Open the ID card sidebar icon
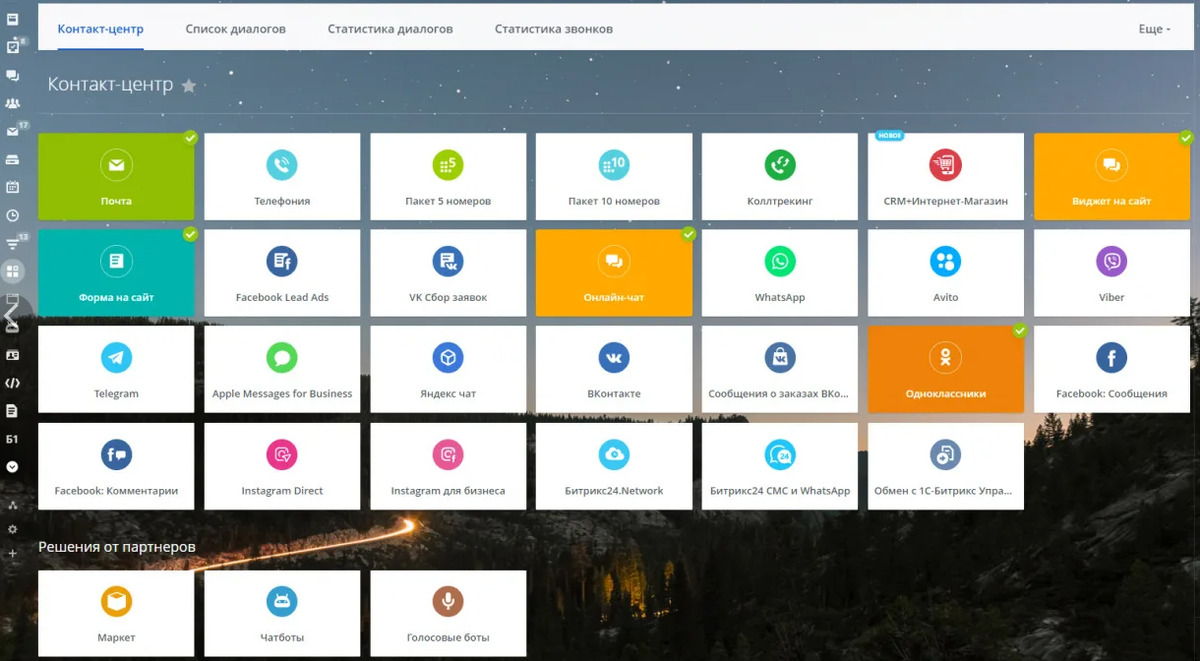 click(x=13, y=355)
